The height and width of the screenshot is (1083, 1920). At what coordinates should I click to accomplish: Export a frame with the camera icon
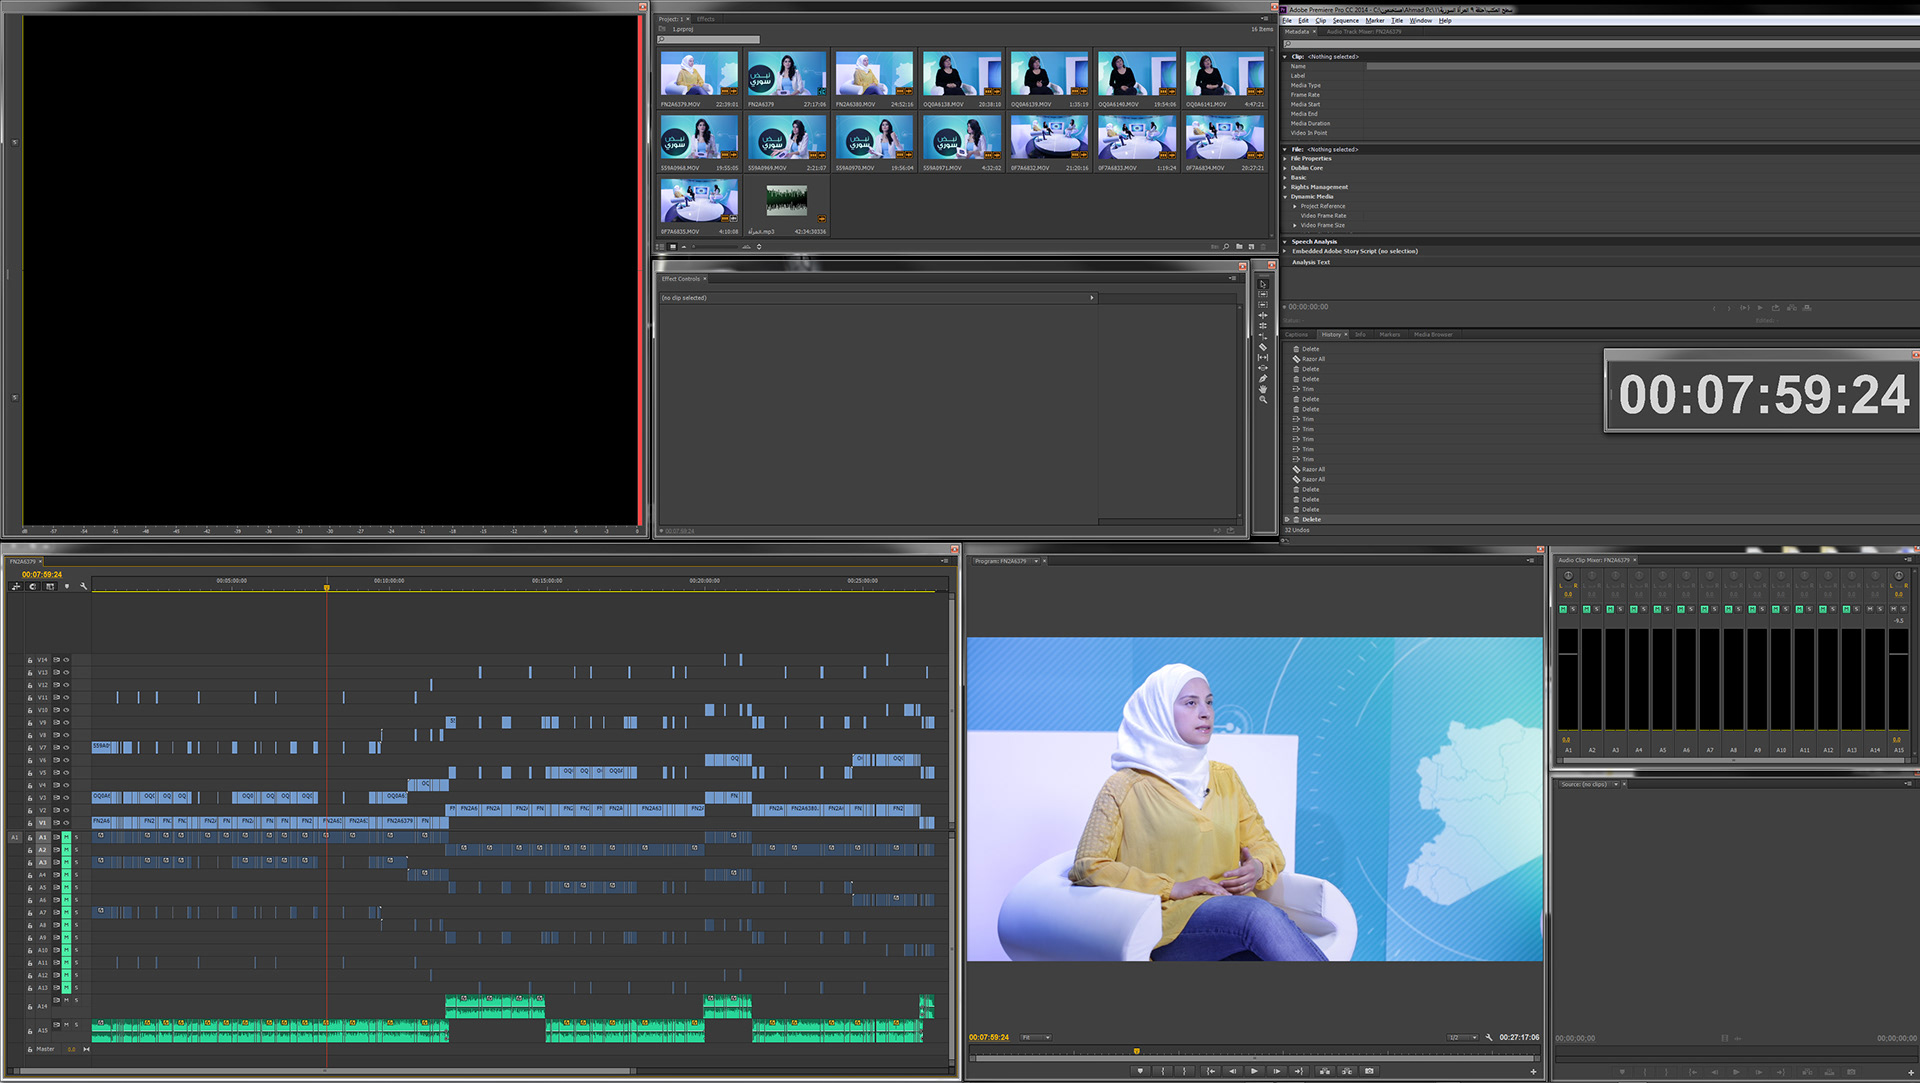click(x=1369, y=1071)
